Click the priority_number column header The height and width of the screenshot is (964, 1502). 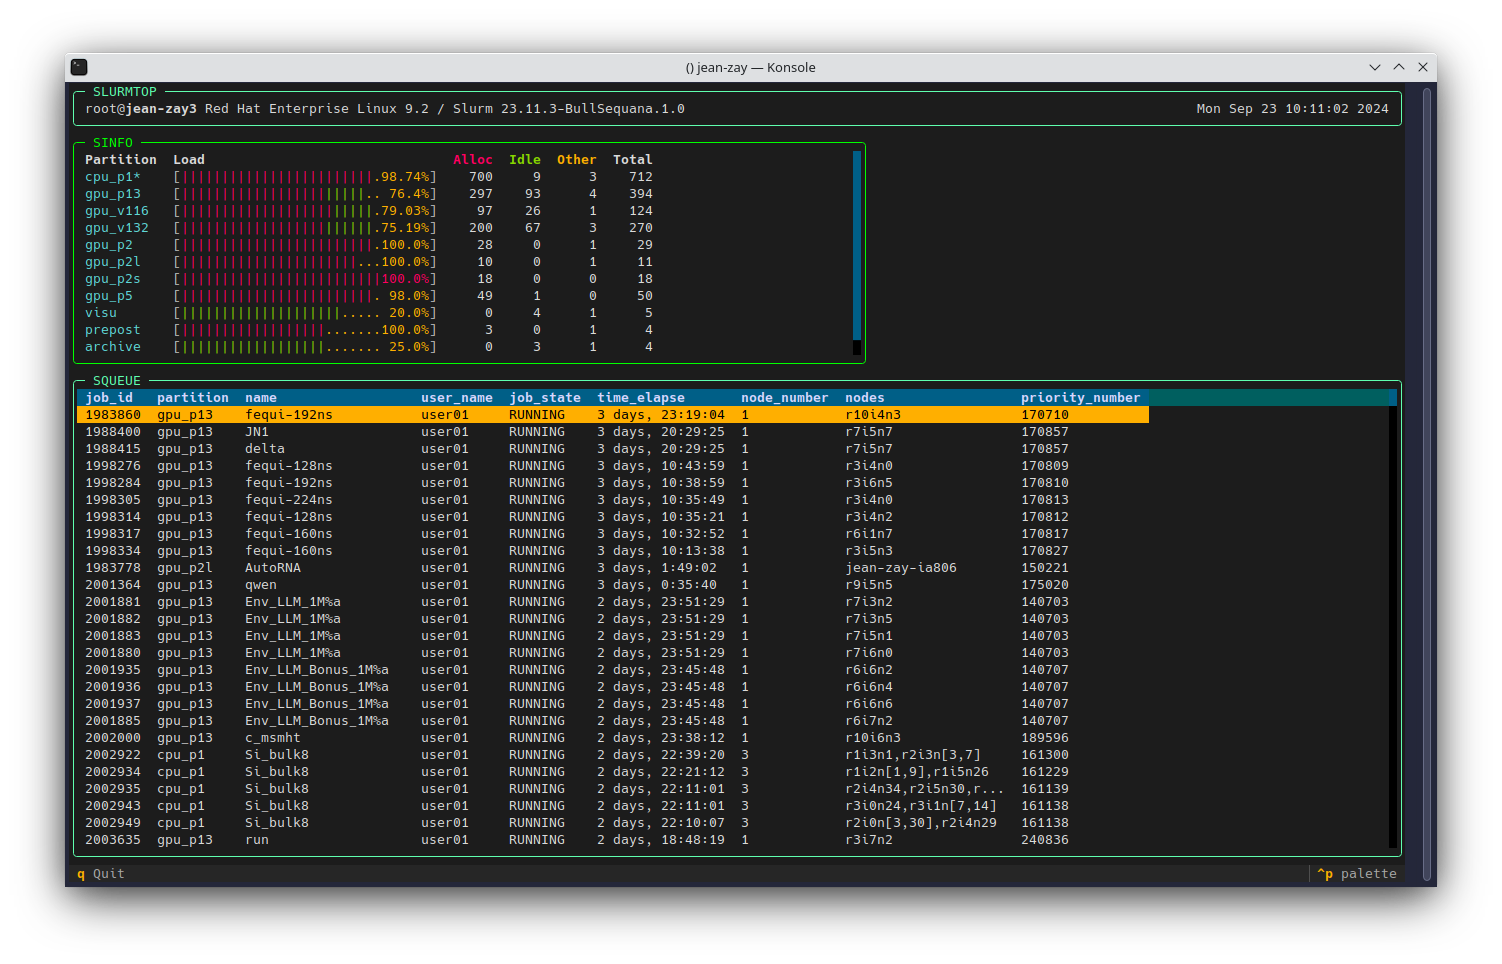click(x=1080, y=397)
